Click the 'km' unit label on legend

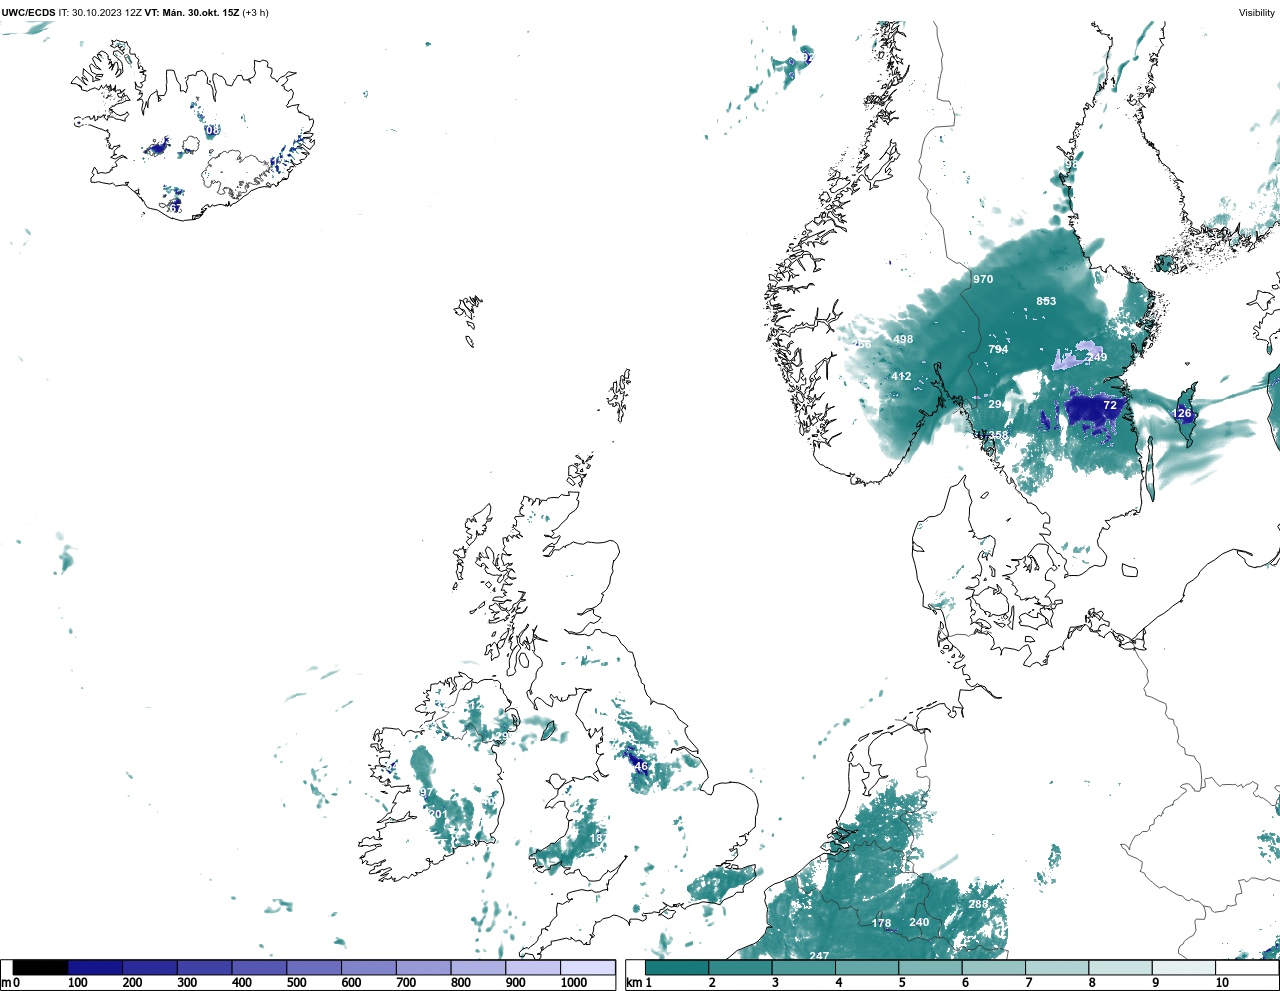tap(632, 983)
